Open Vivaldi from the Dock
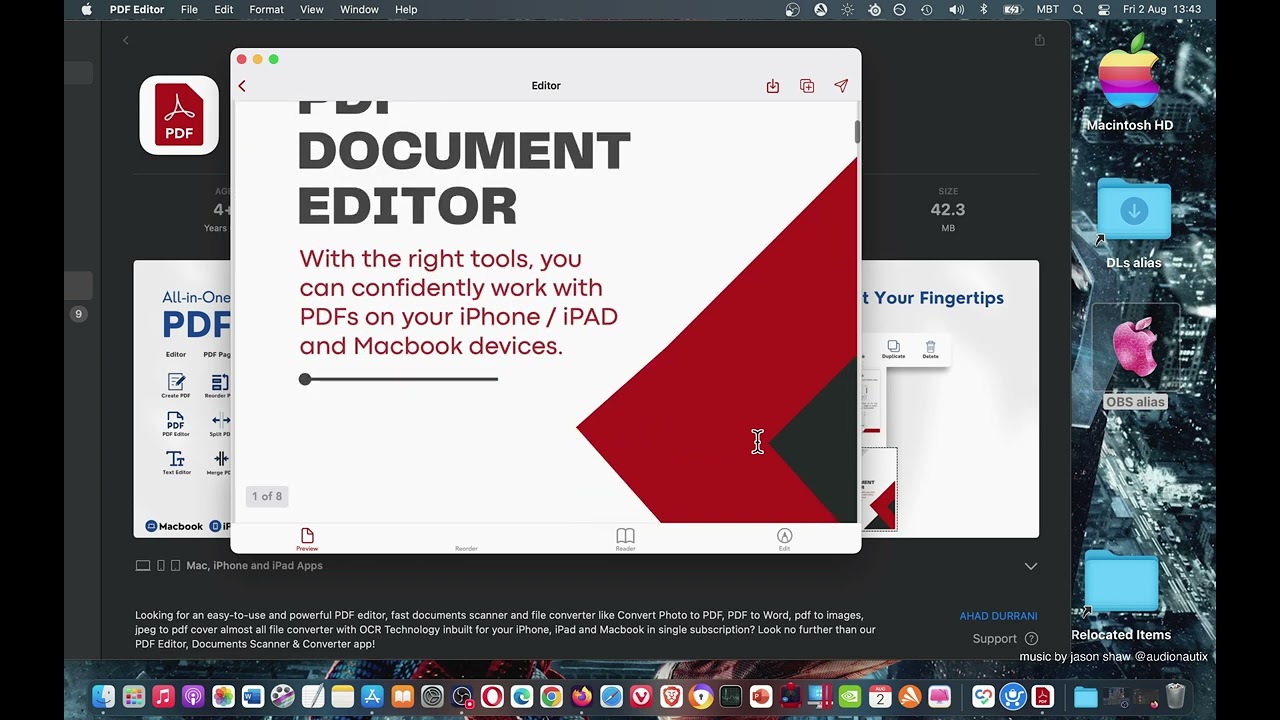The image size is (1280, 720). click(x=641, y=696)
